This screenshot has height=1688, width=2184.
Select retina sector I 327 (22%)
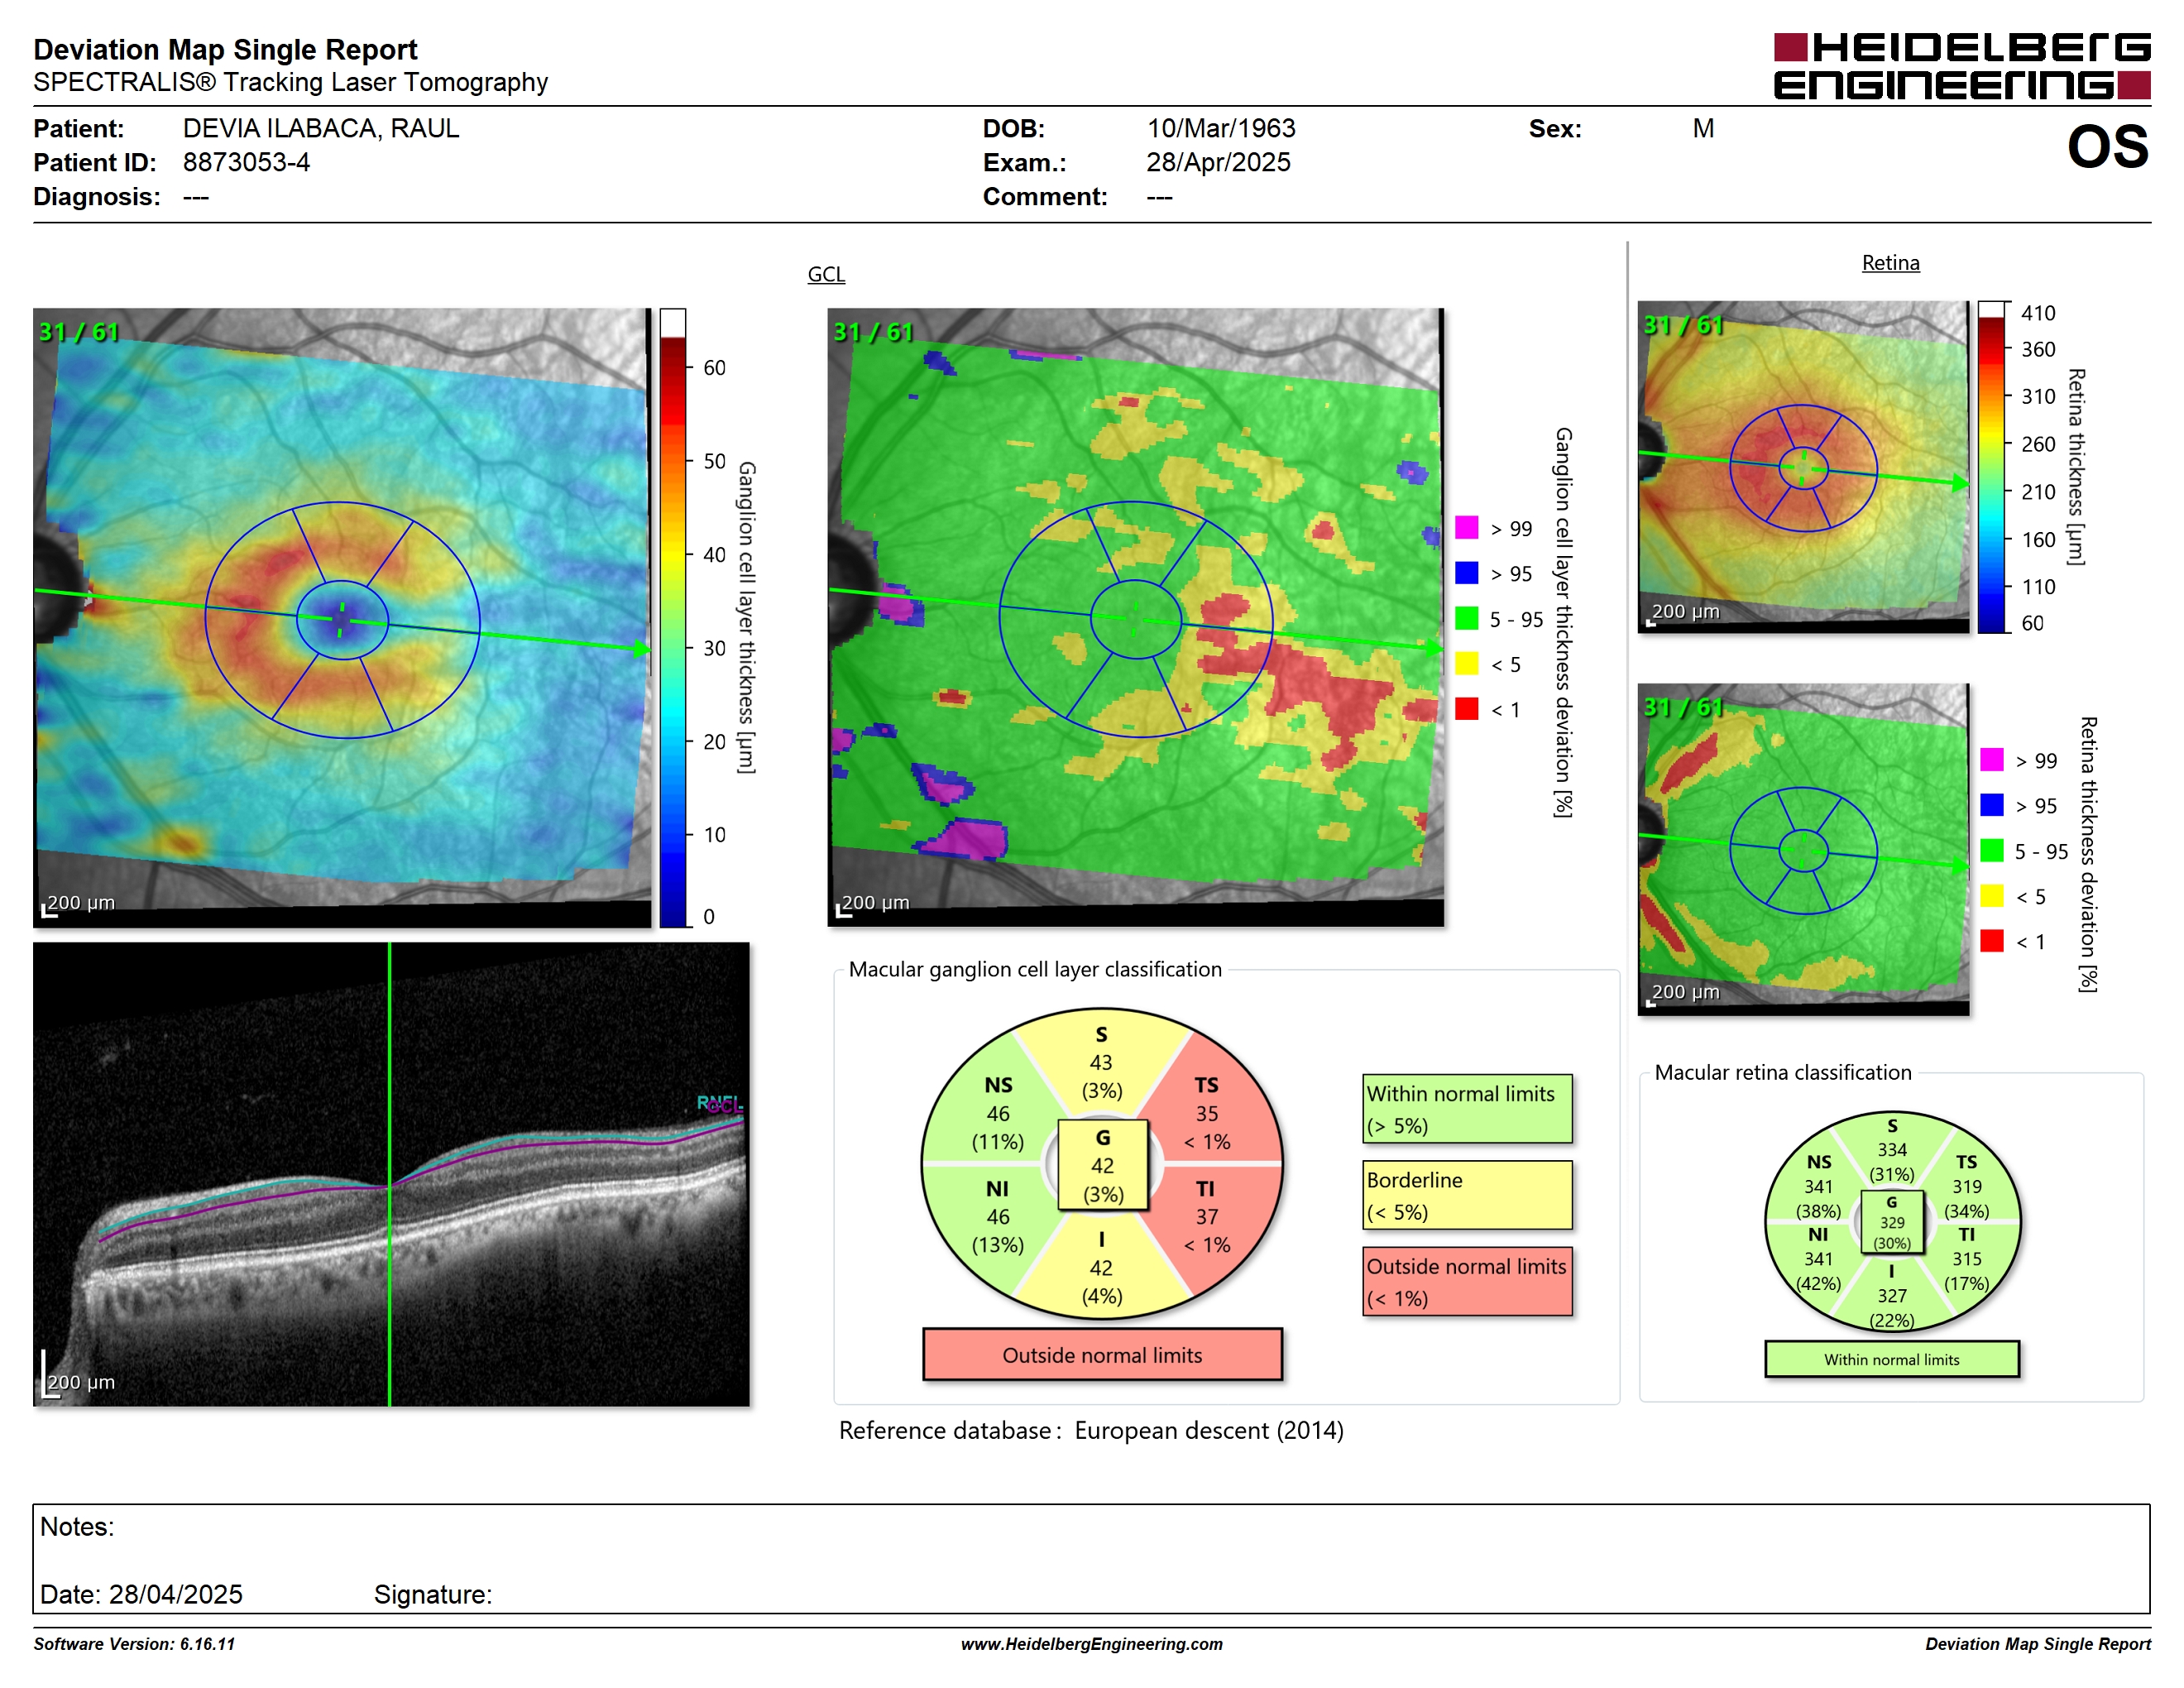pyautogui.click(x=1892, y=1296)
